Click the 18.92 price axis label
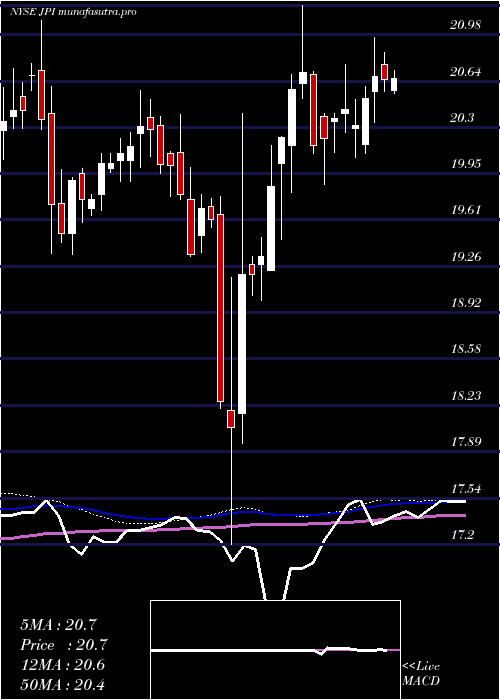500x700 pixels. [x=465, y=302]
